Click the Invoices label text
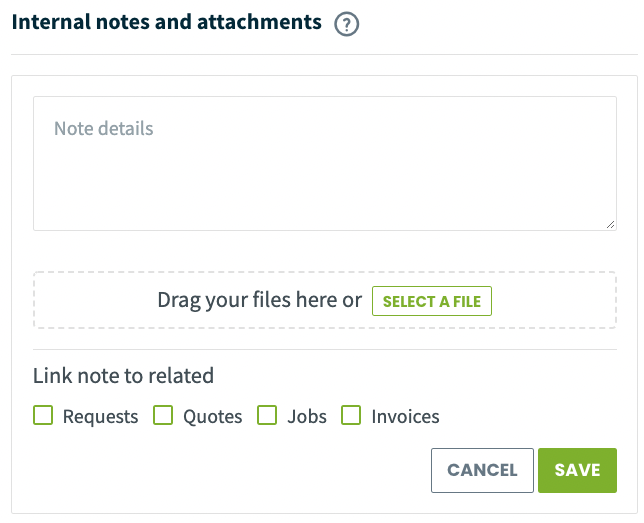Image resolution: width=644 pixels, height=523 pixels. 405,417
